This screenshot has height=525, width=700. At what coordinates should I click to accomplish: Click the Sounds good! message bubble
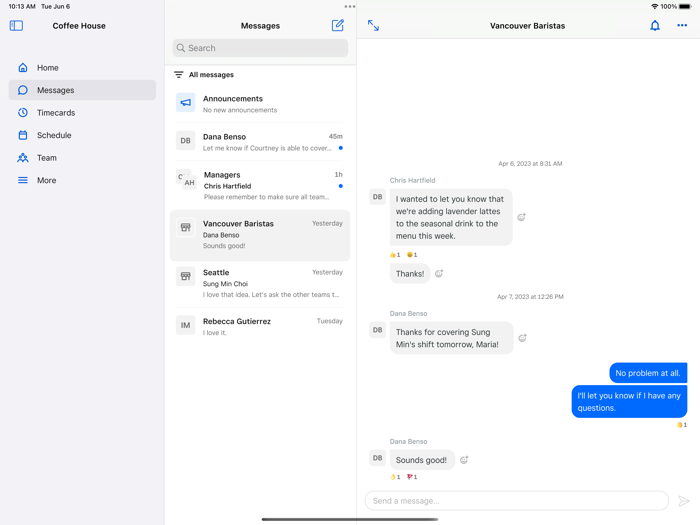coord(421,460)
